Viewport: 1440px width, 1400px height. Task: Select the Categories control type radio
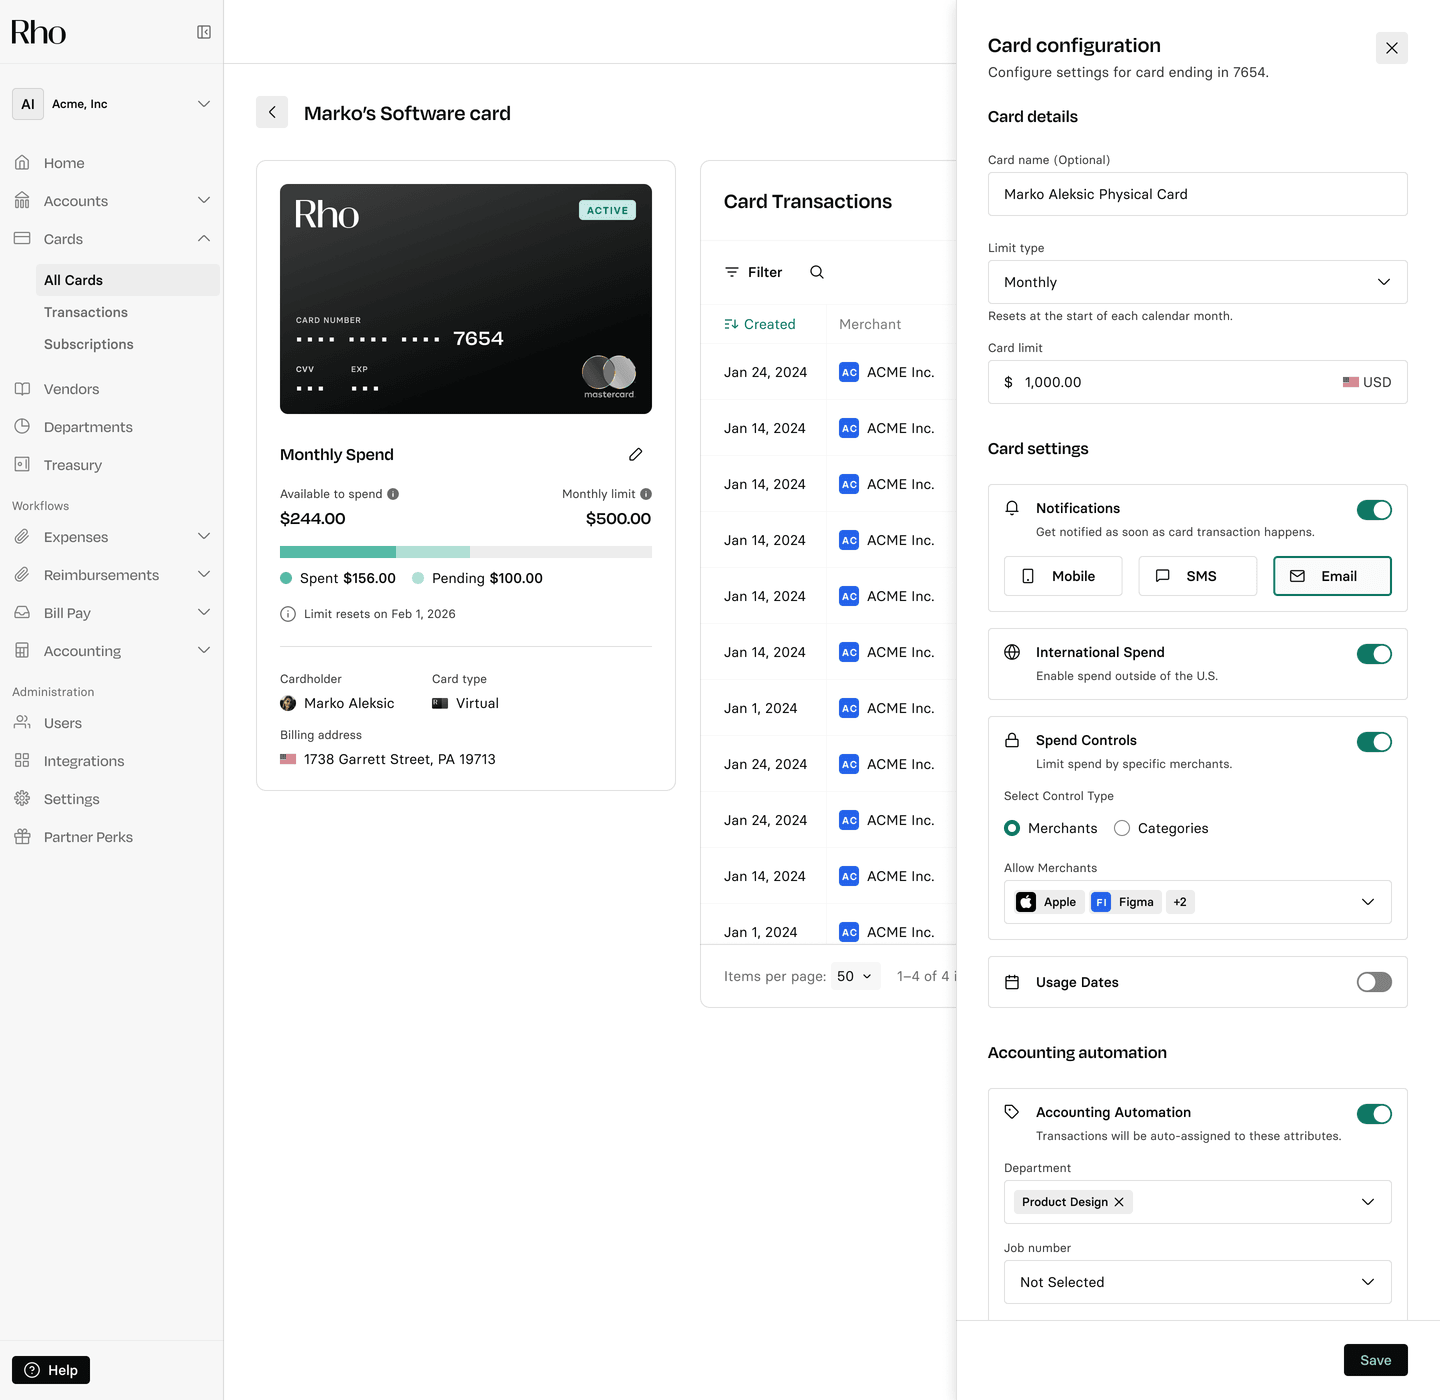pyautogui.click(x=1122, y=828)
